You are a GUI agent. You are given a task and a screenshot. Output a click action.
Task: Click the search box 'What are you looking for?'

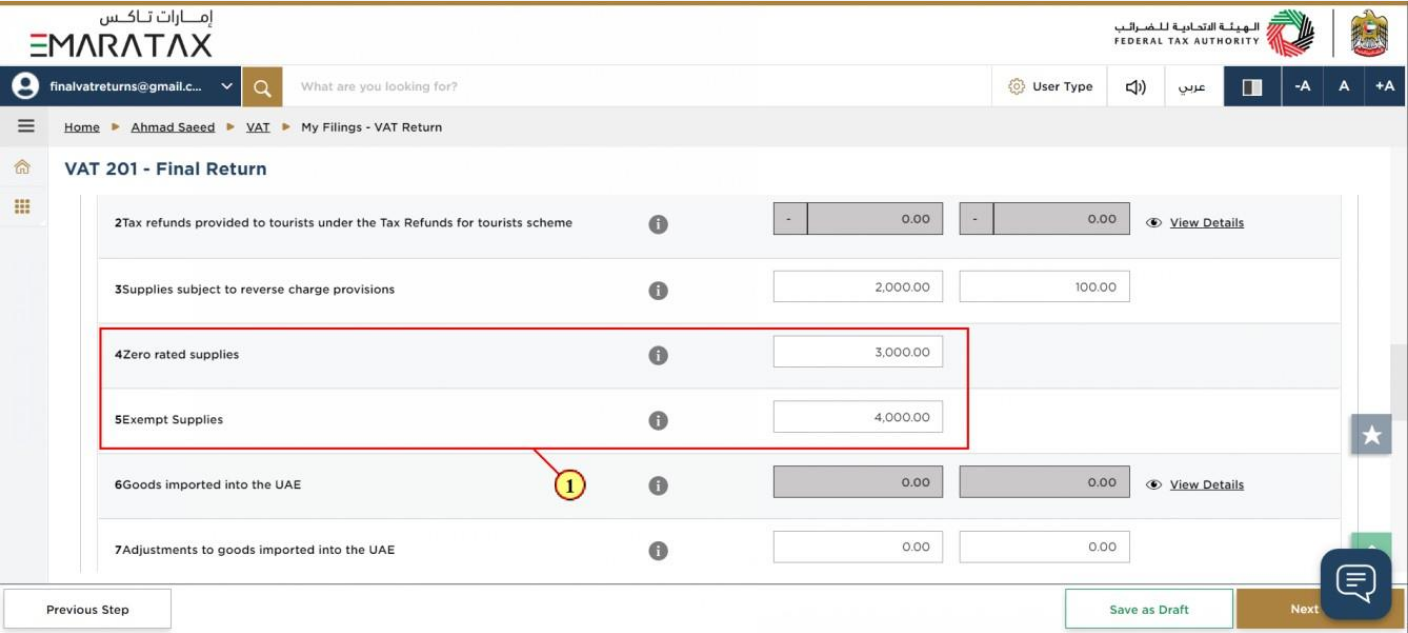click(x=636, y=87)
